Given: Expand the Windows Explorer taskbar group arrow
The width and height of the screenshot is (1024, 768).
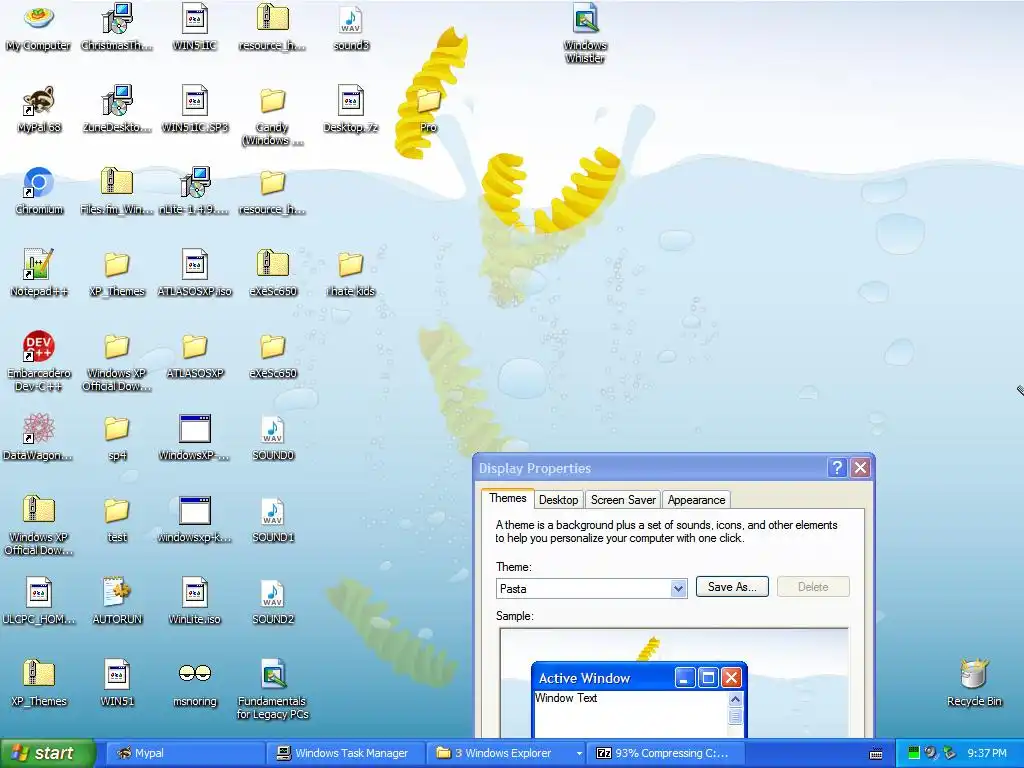Looking at the screenshot, I should [x=579, y=753].
